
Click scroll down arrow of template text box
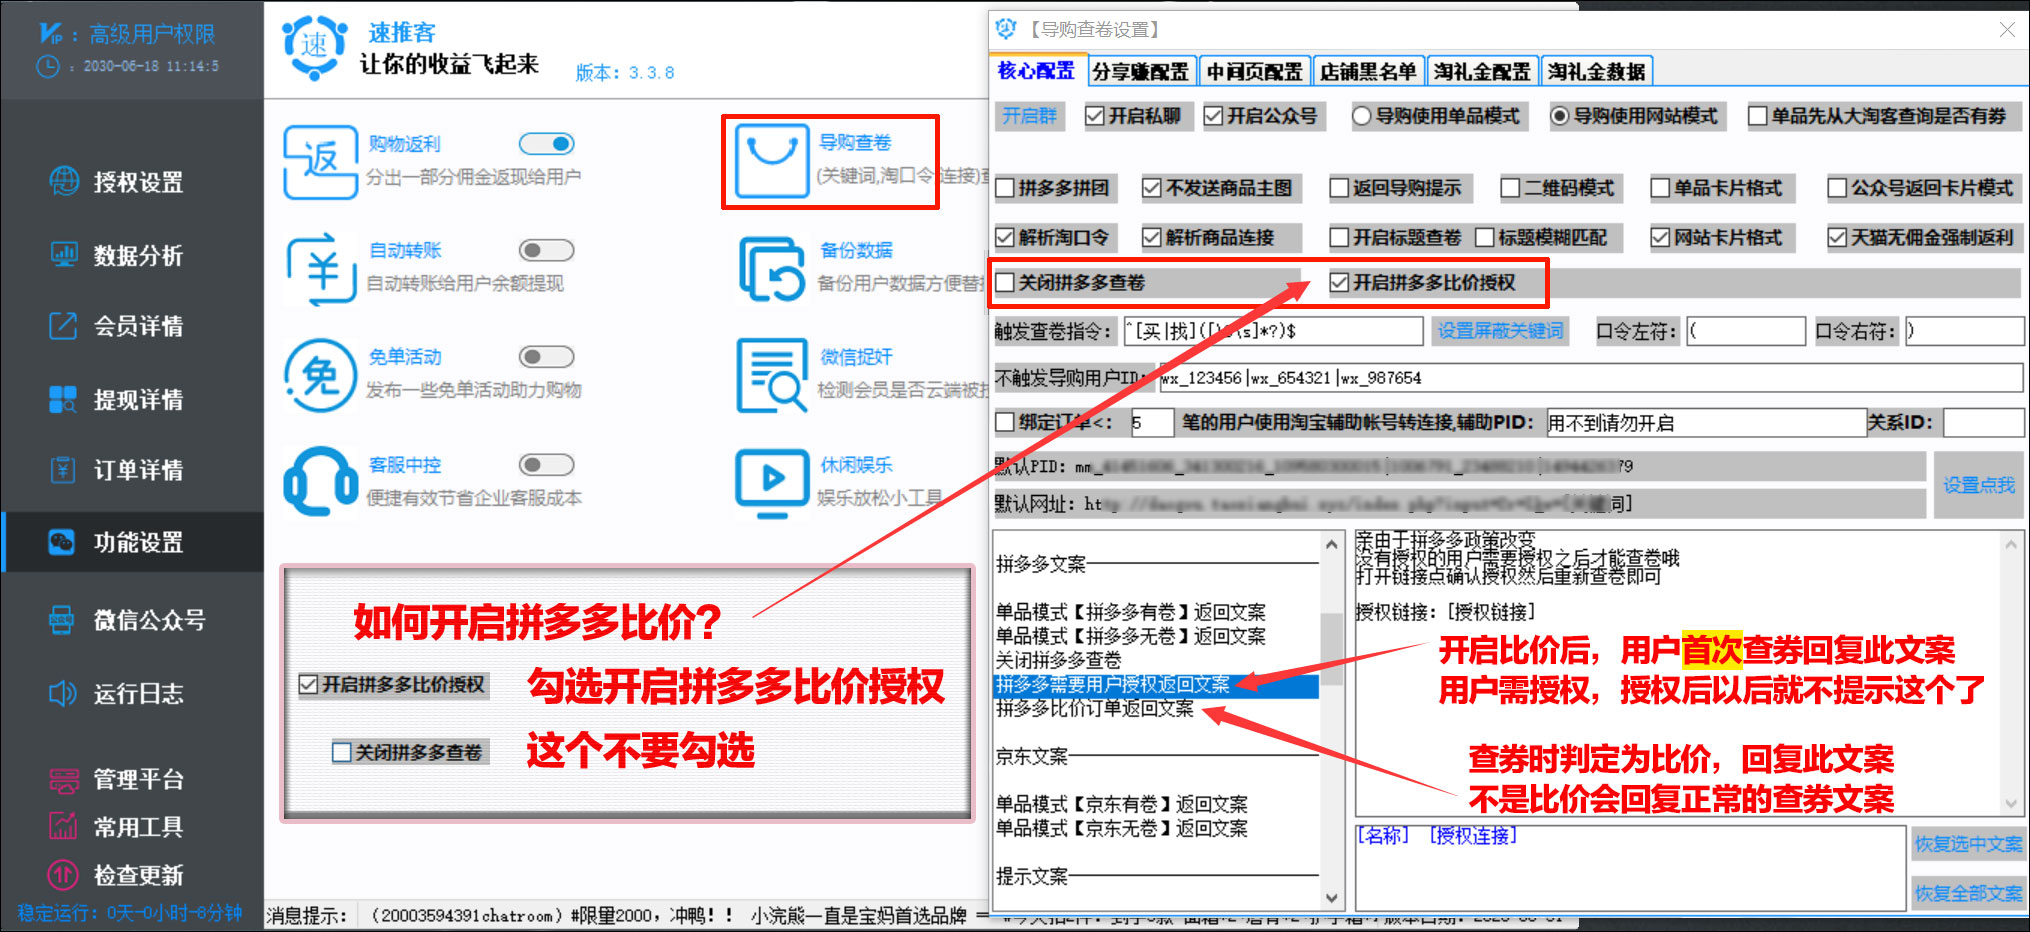click(x=2011, y=803)
